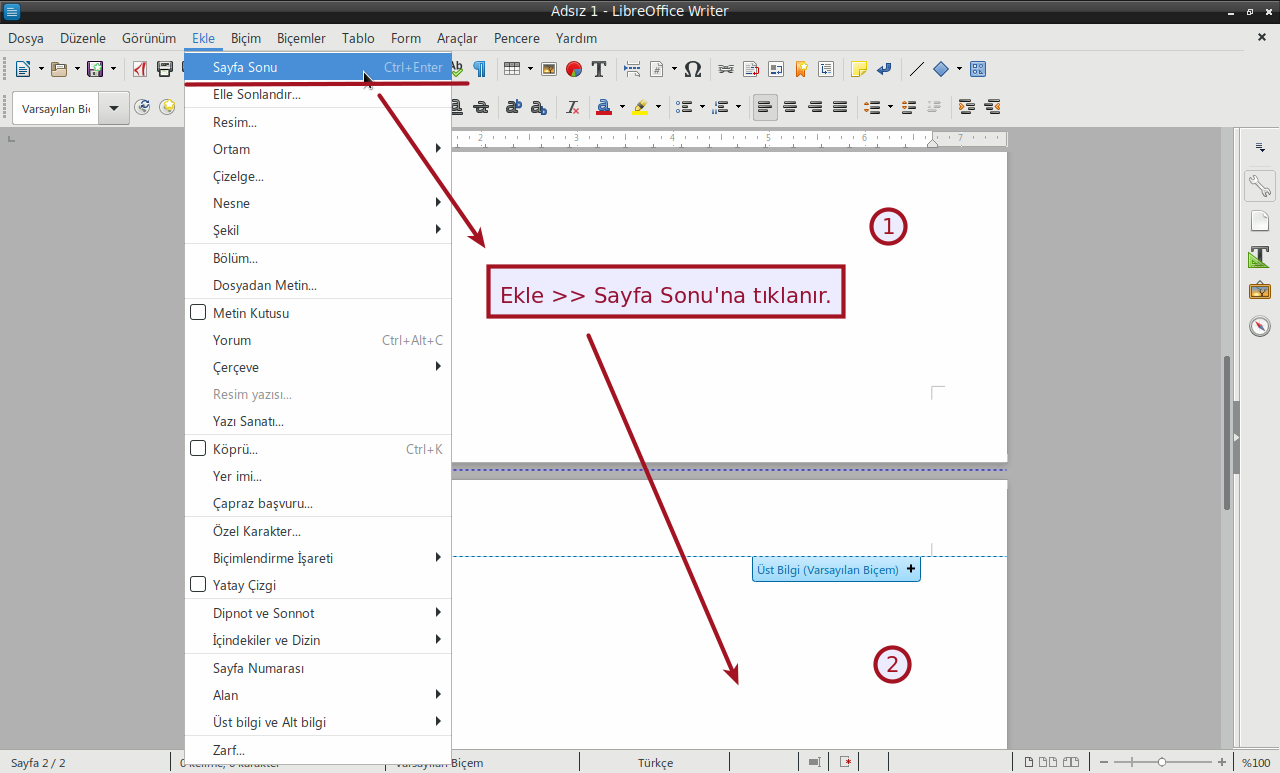The width and height of the screenshot is (1280, 773).
Task: Open the Dosya menu
Action: click(x=26, y=38)
